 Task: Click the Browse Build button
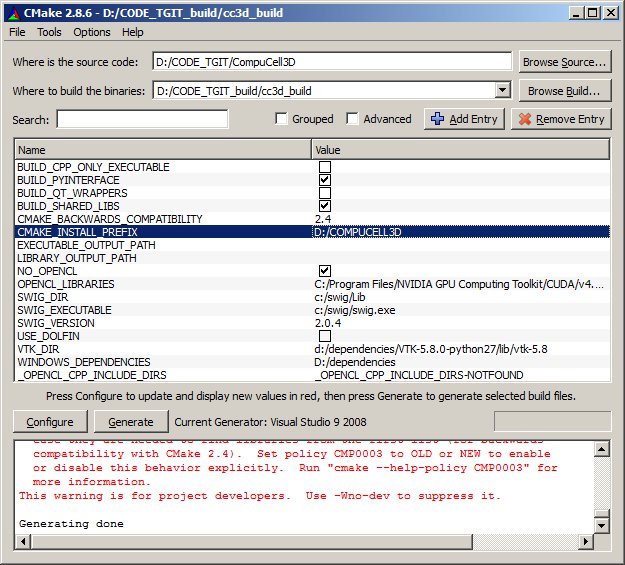(565, 91)
